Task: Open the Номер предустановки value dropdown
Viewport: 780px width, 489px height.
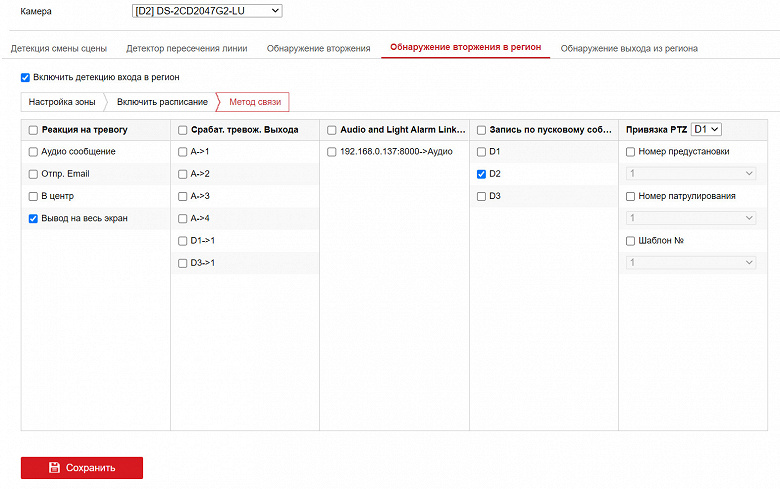Action: click(690, 174)
